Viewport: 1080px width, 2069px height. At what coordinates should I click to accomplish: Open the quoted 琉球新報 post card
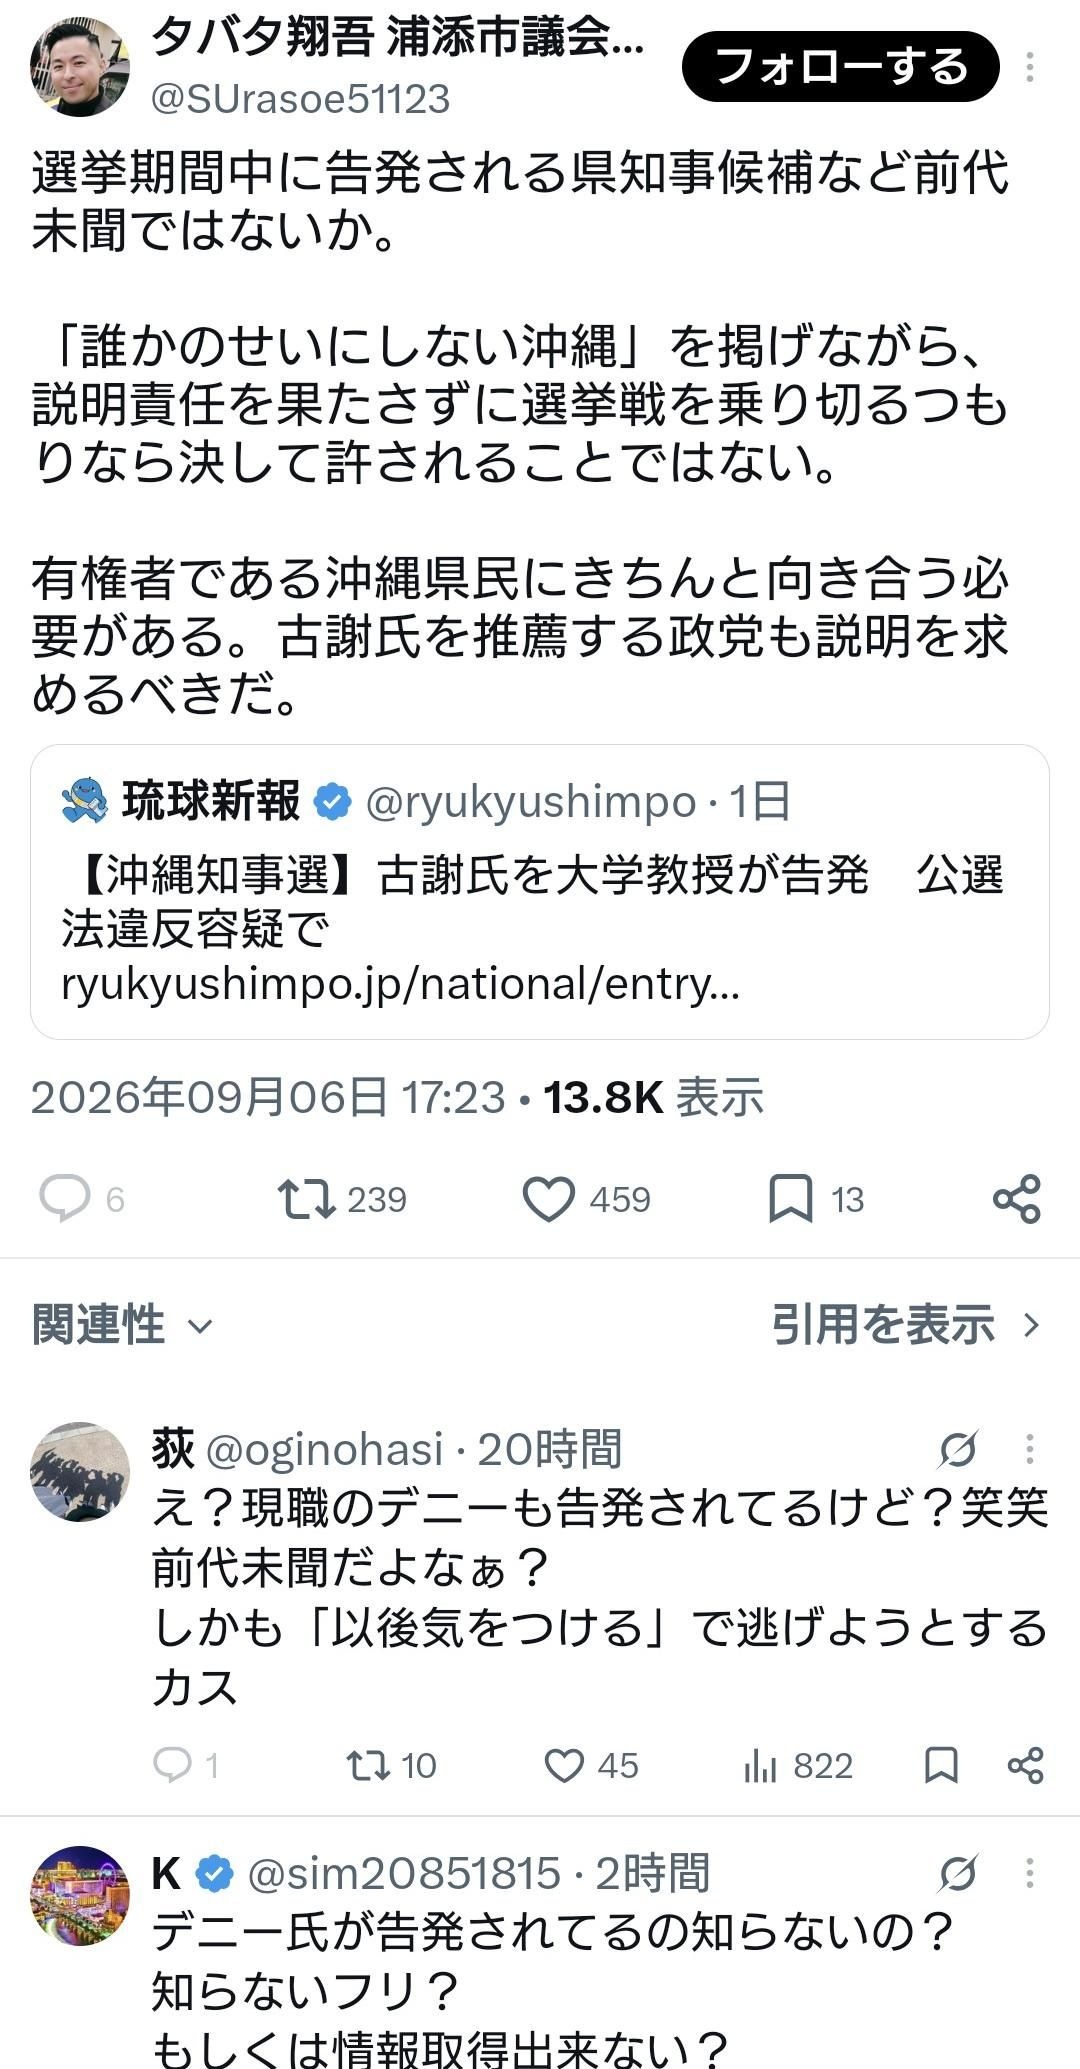pos(540,892)
